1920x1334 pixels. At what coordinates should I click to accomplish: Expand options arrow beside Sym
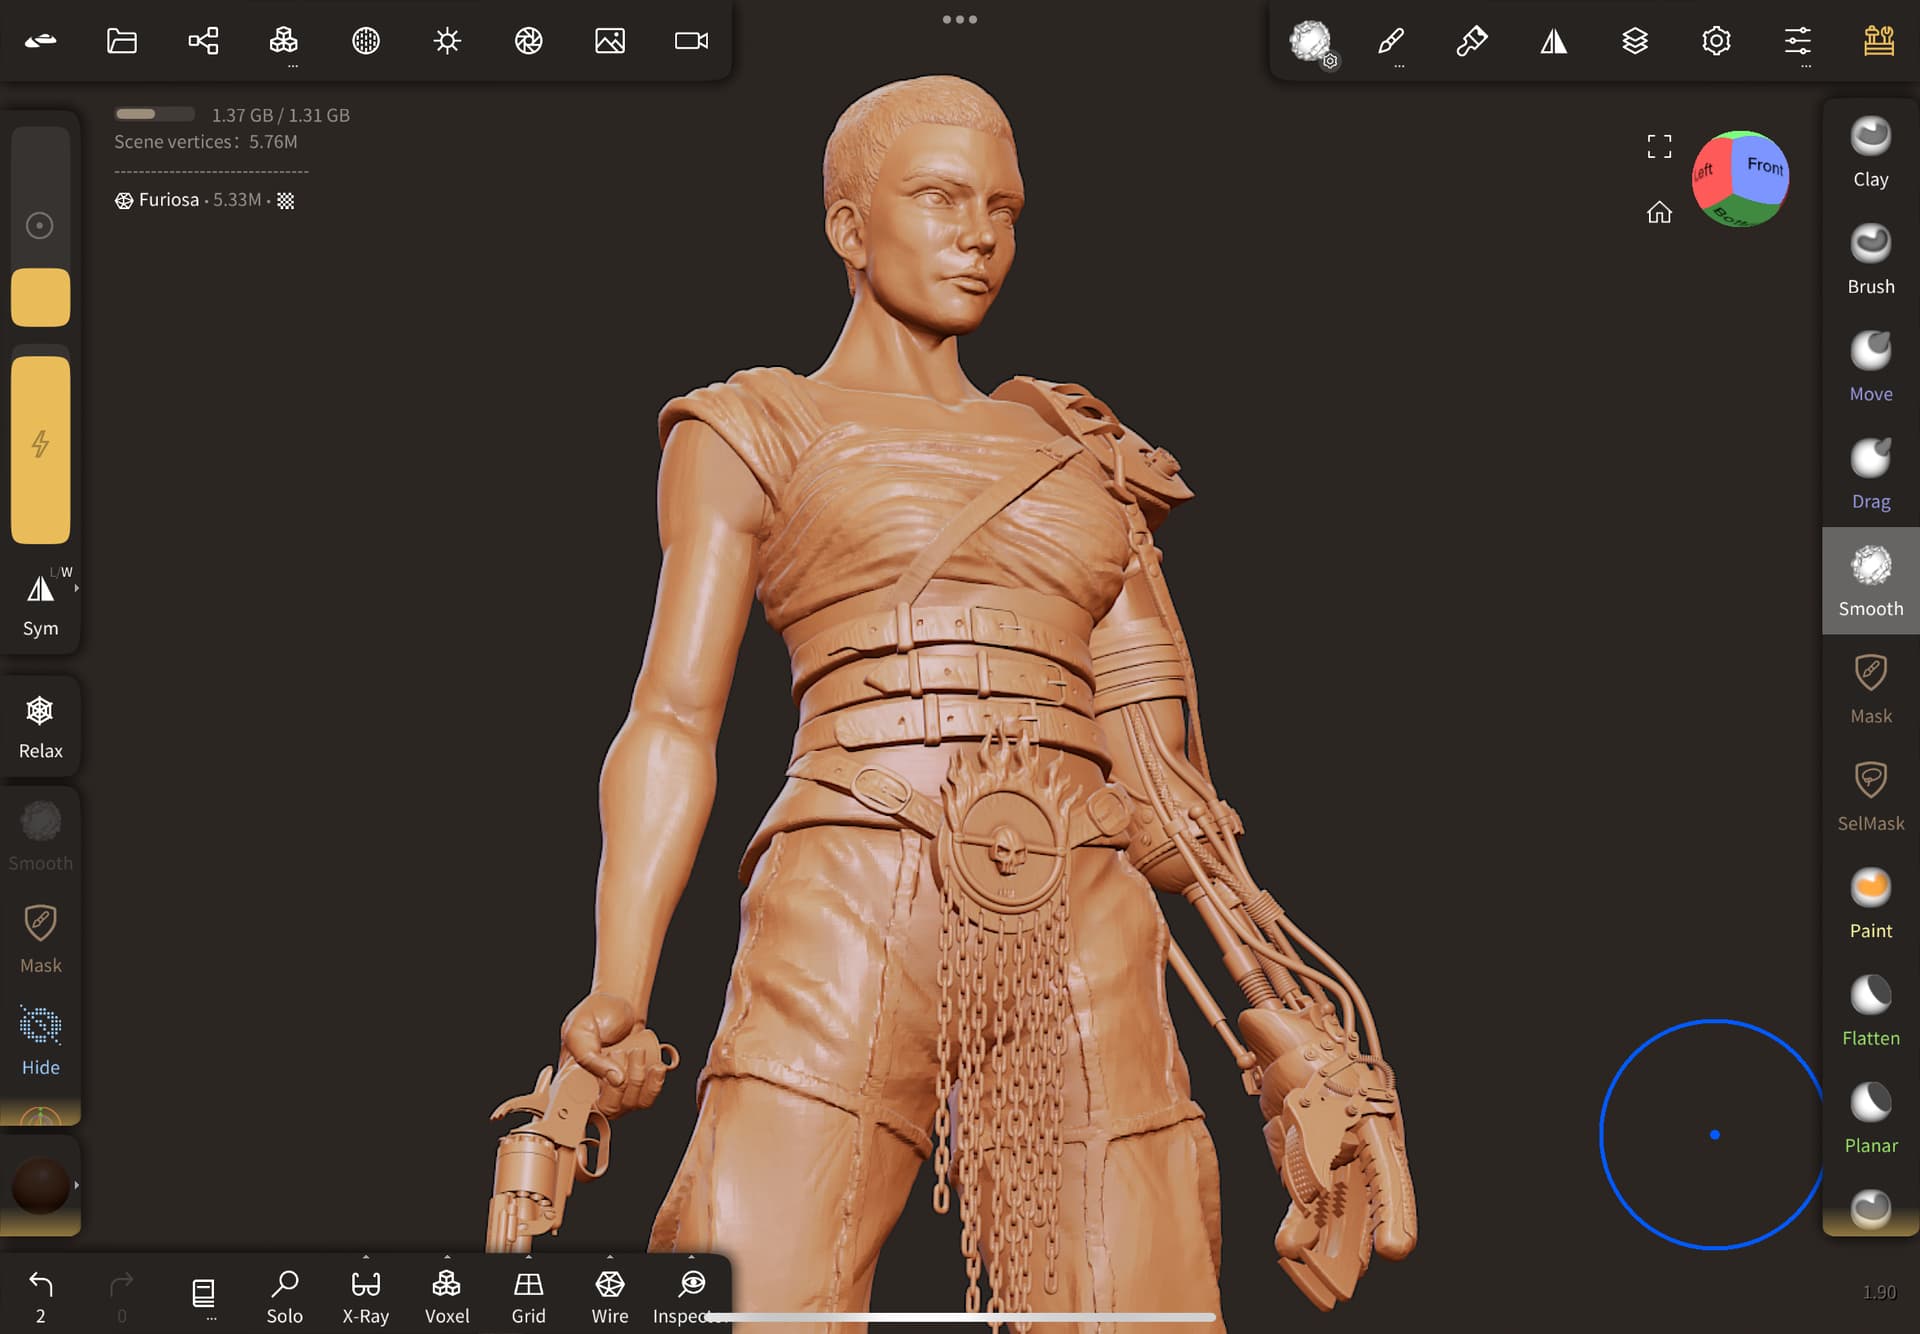point(76,588)
